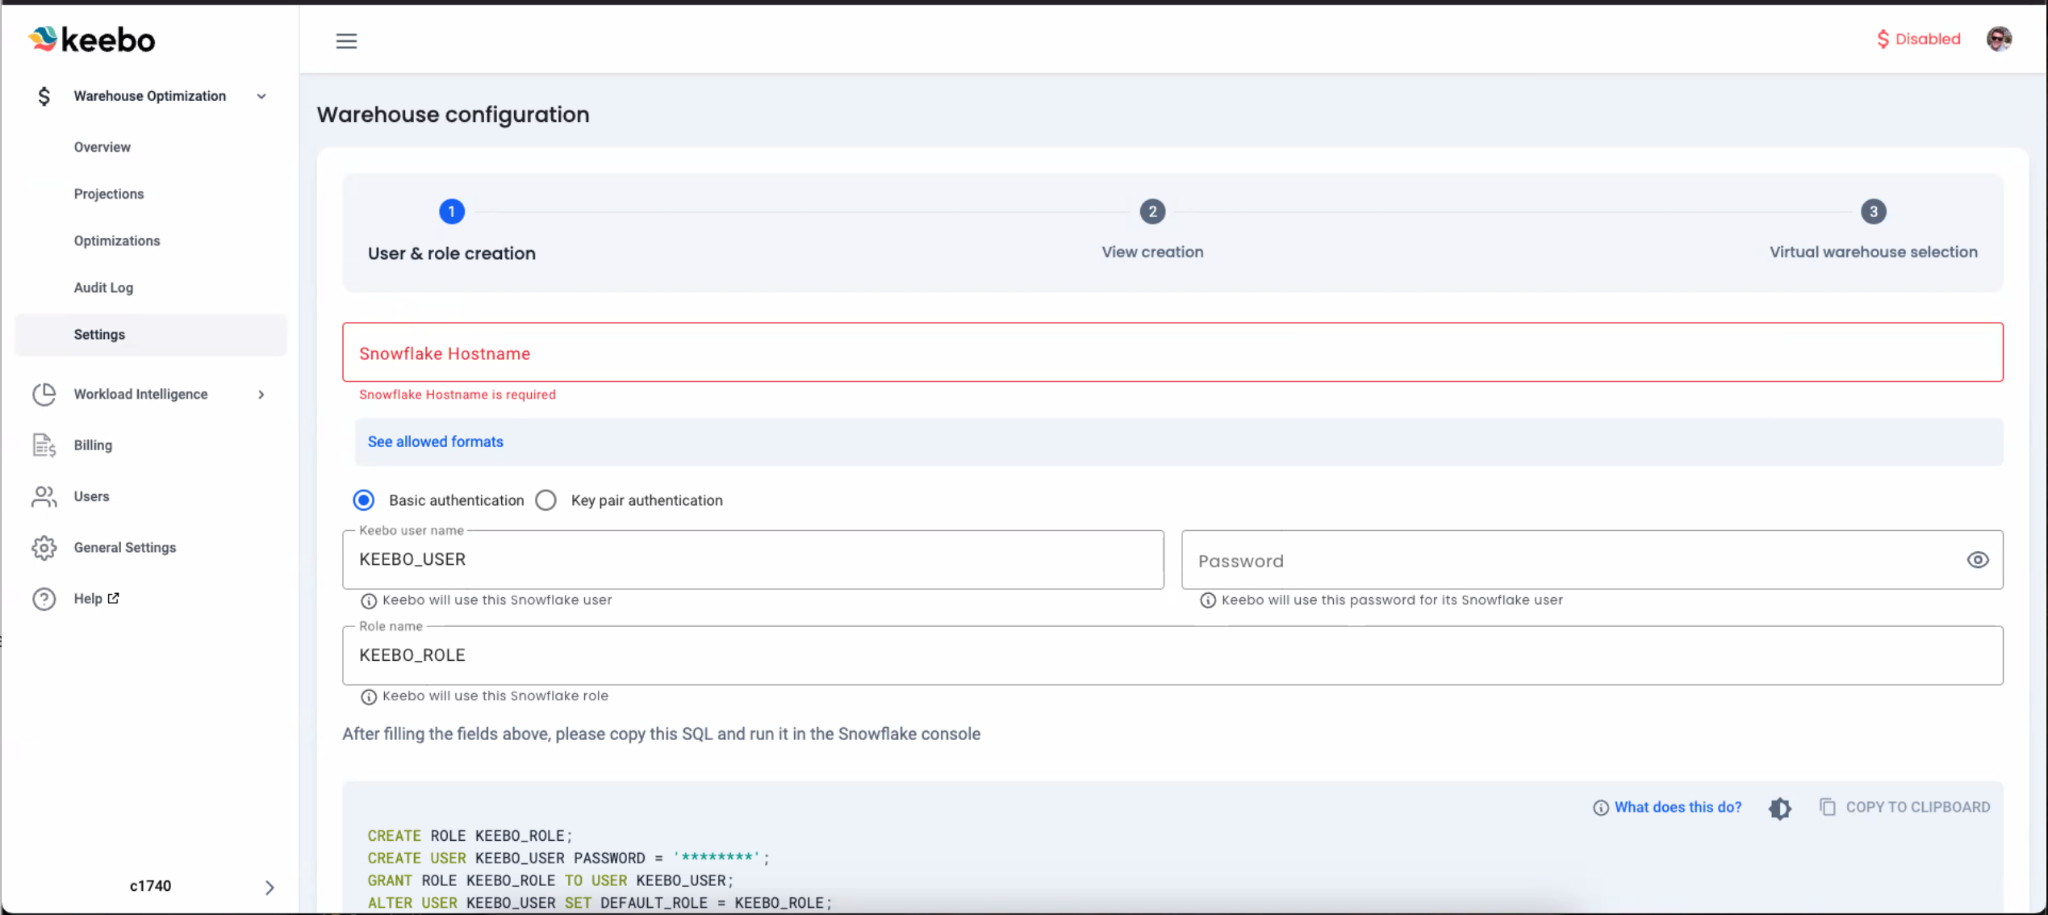Image resolution: width=2048 pixels, height=915 pixels.
Task: Show password with the eye icon
Action: coord(1977,560)
